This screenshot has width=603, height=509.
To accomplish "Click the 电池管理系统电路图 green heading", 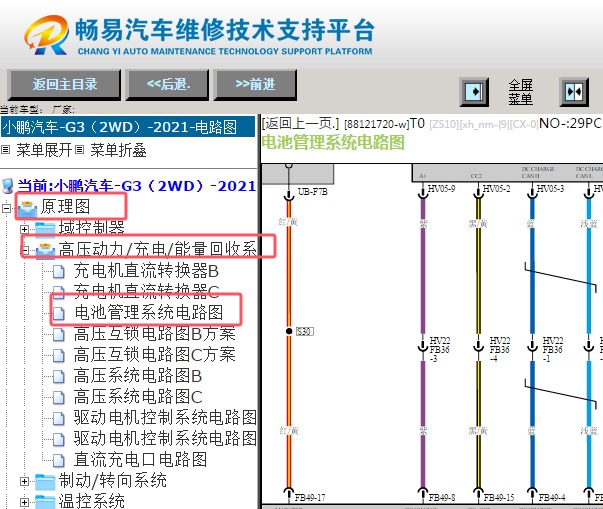I will point(333,142).
